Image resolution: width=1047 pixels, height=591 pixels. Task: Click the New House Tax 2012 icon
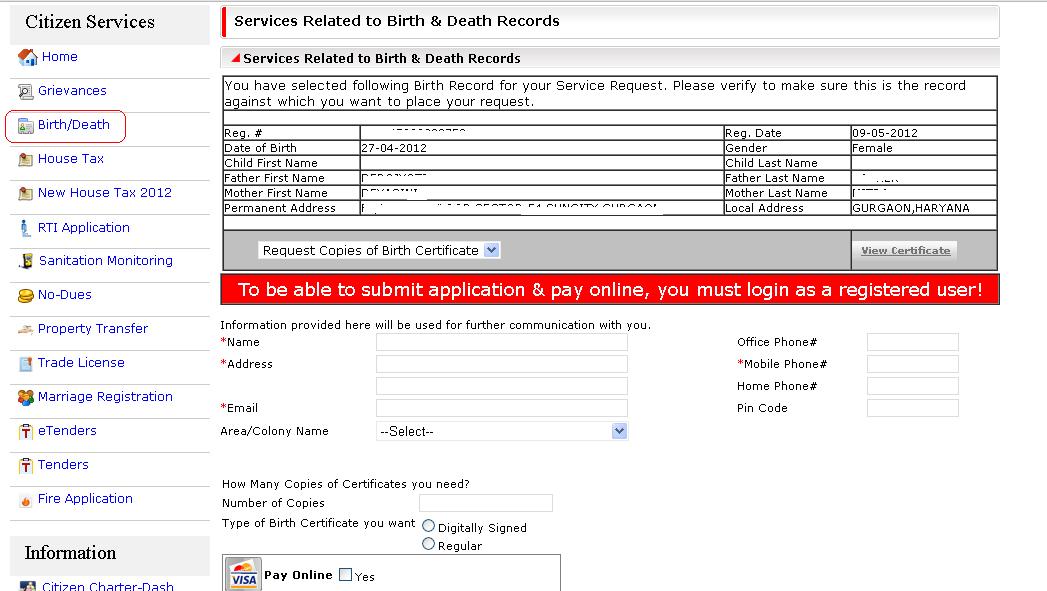25,194
